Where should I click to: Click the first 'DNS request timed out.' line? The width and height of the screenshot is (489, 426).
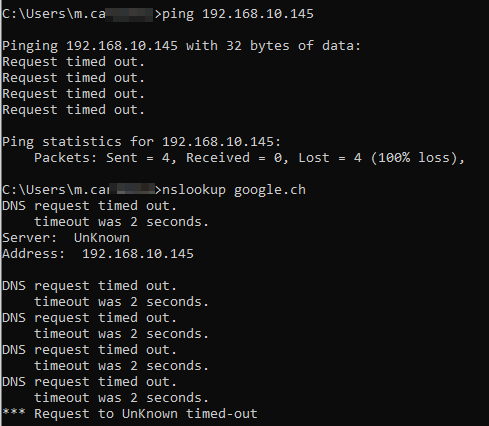pos(89,206)
